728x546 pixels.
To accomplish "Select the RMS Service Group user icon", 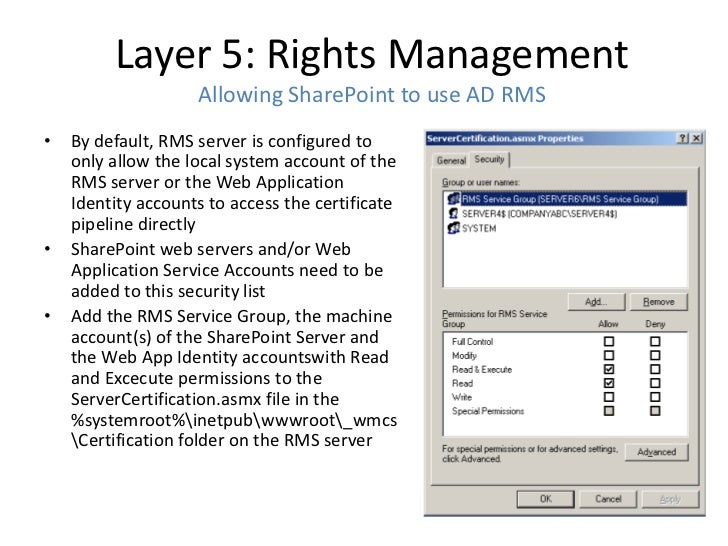I will 453,199.
